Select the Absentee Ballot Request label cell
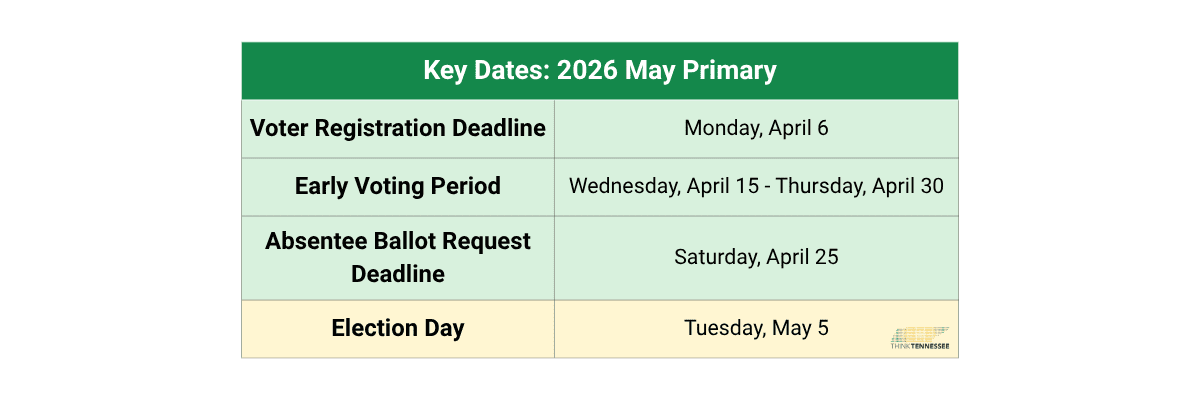The width and height of the screenshot is (1200, 400). tap(398, 258)
